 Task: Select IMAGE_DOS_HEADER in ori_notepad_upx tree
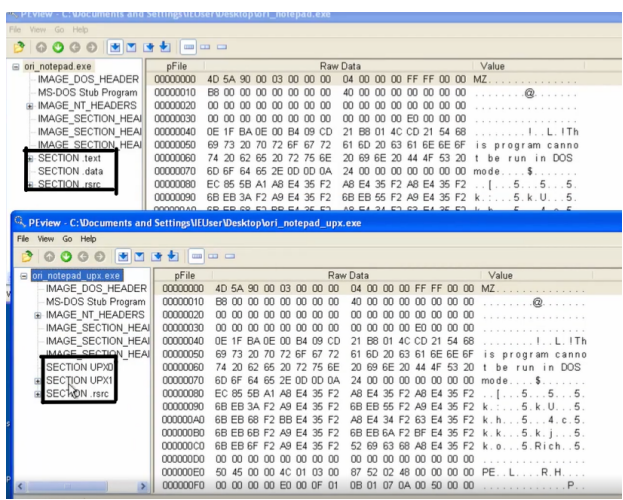point(96,289)
